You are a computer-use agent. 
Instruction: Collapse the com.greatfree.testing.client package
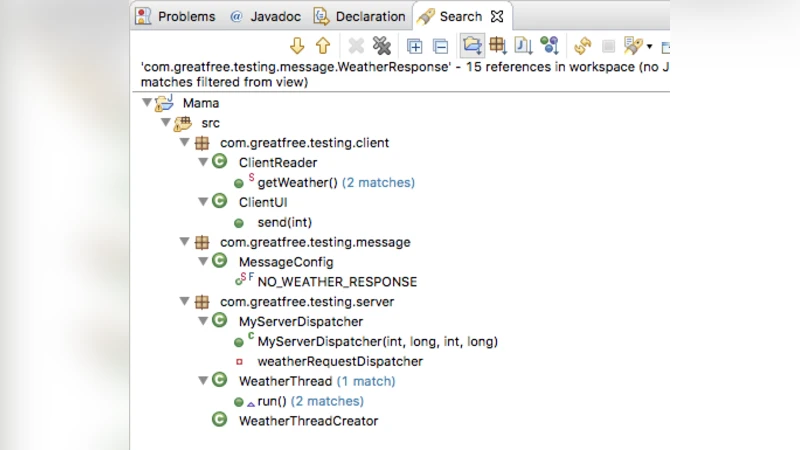185,143
